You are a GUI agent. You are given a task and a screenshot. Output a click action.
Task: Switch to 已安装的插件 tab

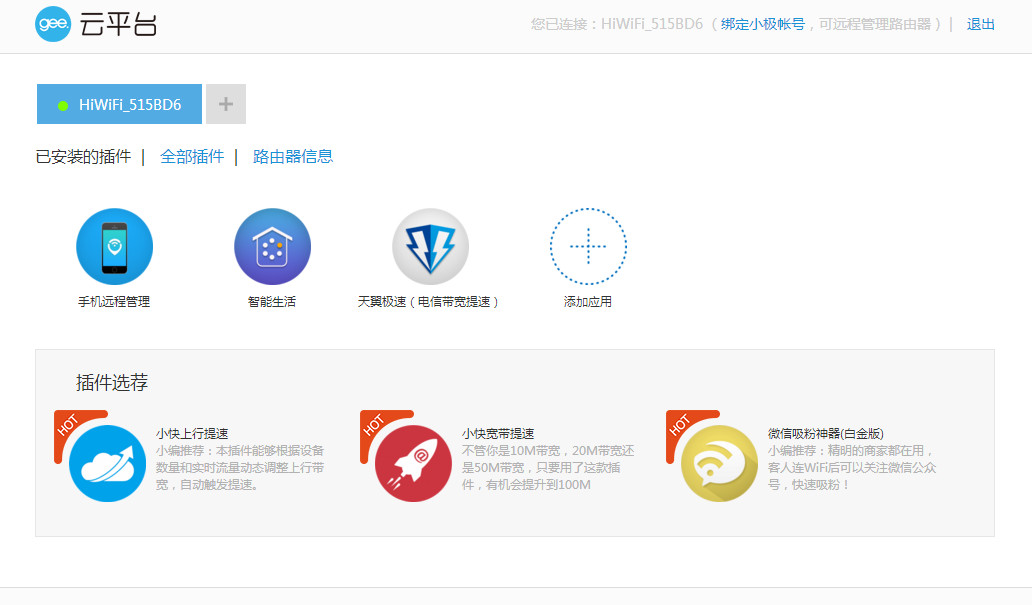pos(84,157)
